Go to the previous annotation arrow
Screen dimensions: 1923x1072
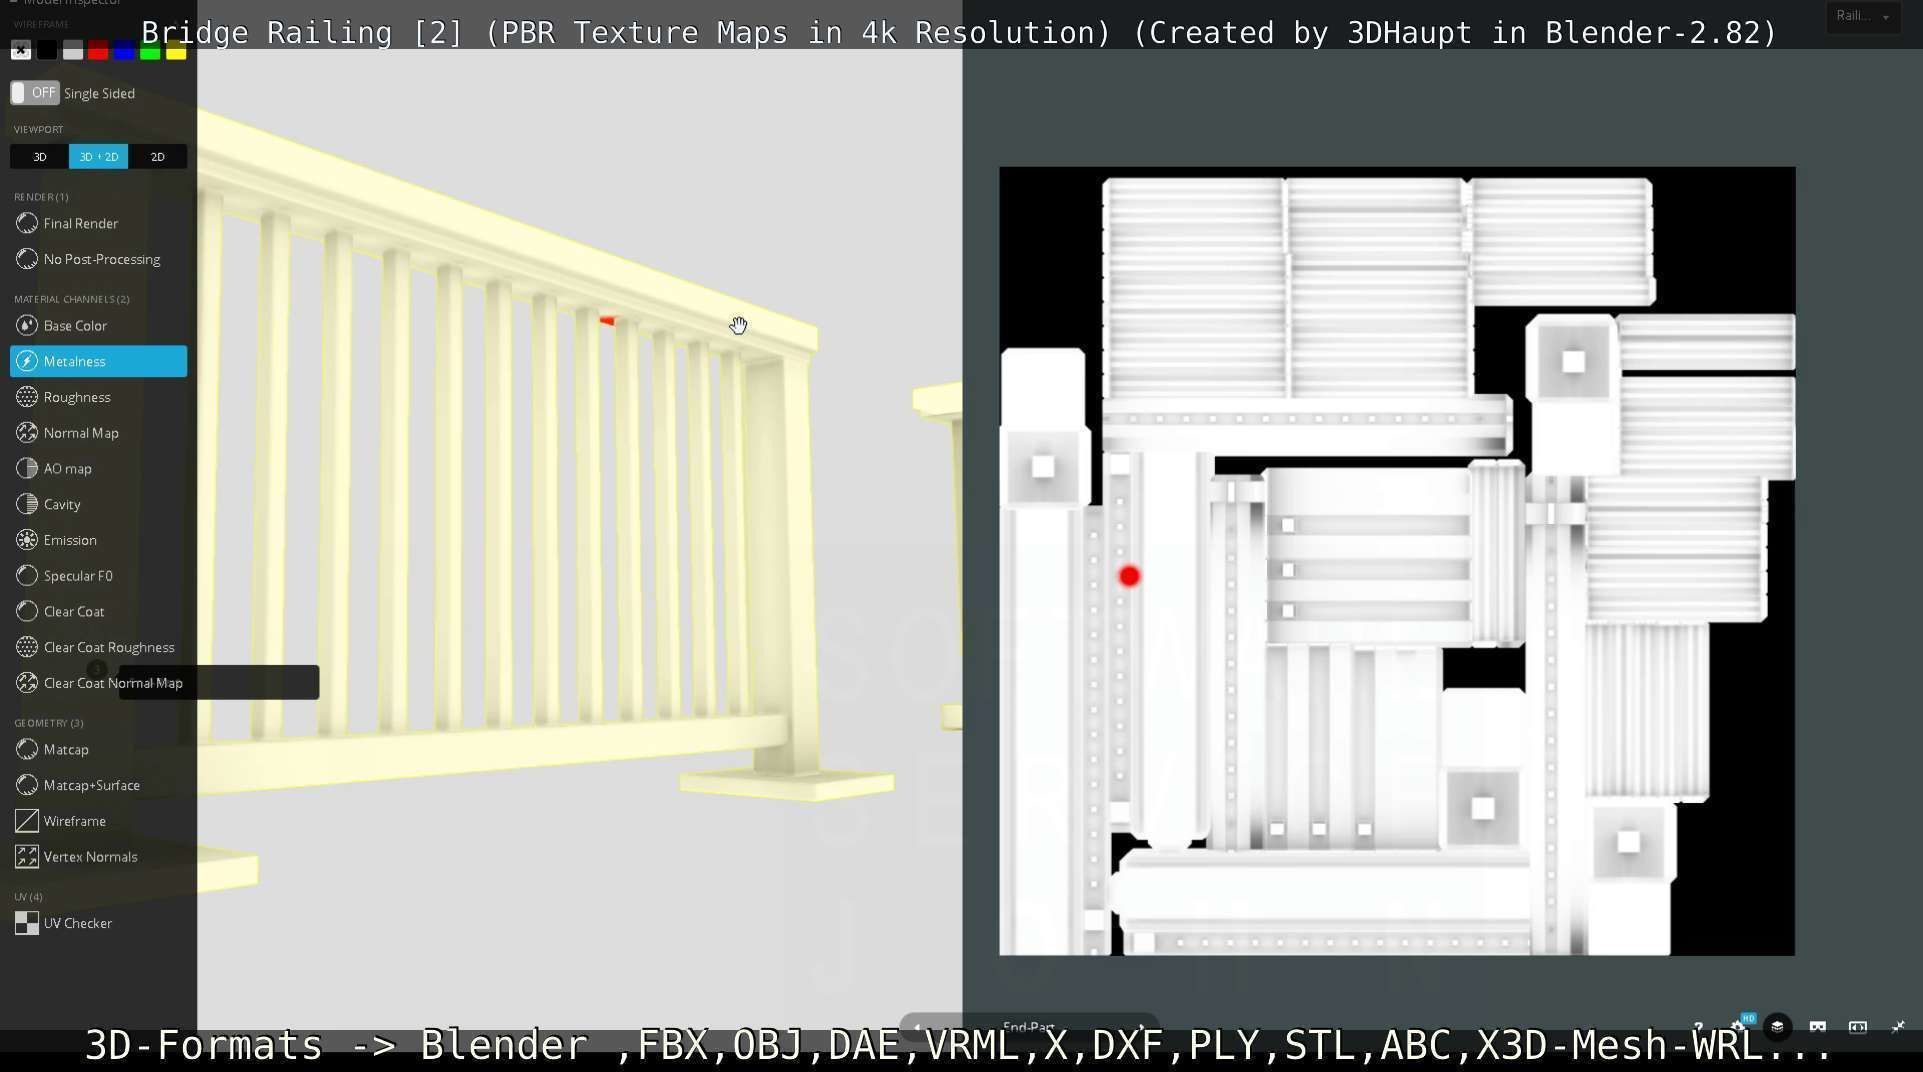(917, 1027)
